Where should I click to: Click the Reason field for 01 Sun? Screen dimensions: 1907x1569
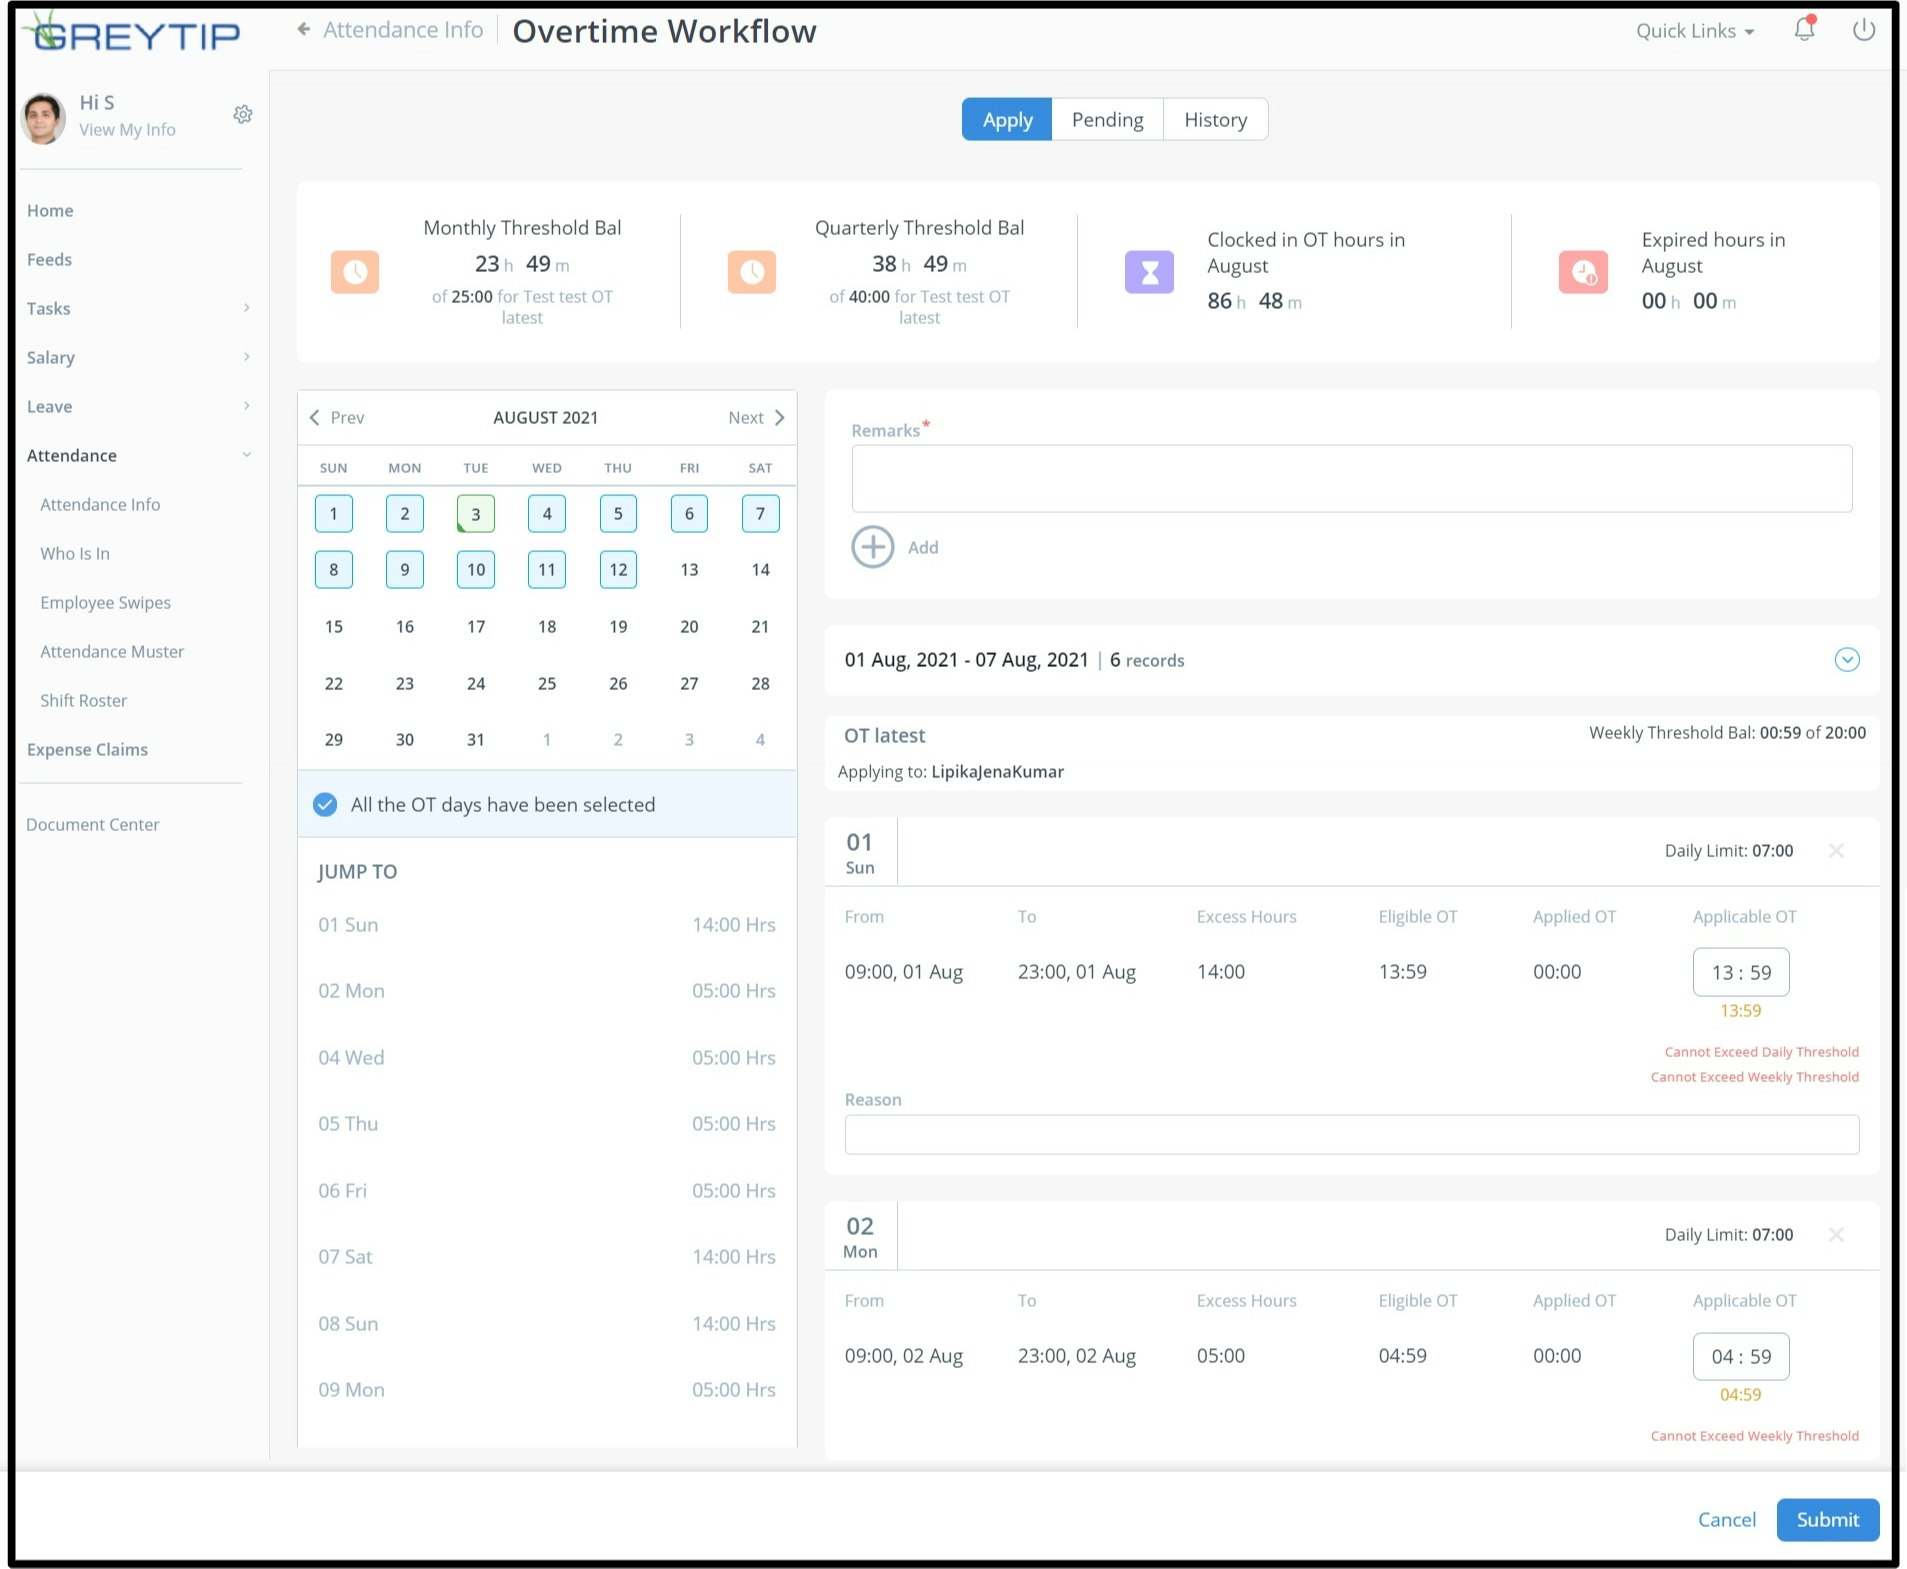[x=1351, y=1134]
